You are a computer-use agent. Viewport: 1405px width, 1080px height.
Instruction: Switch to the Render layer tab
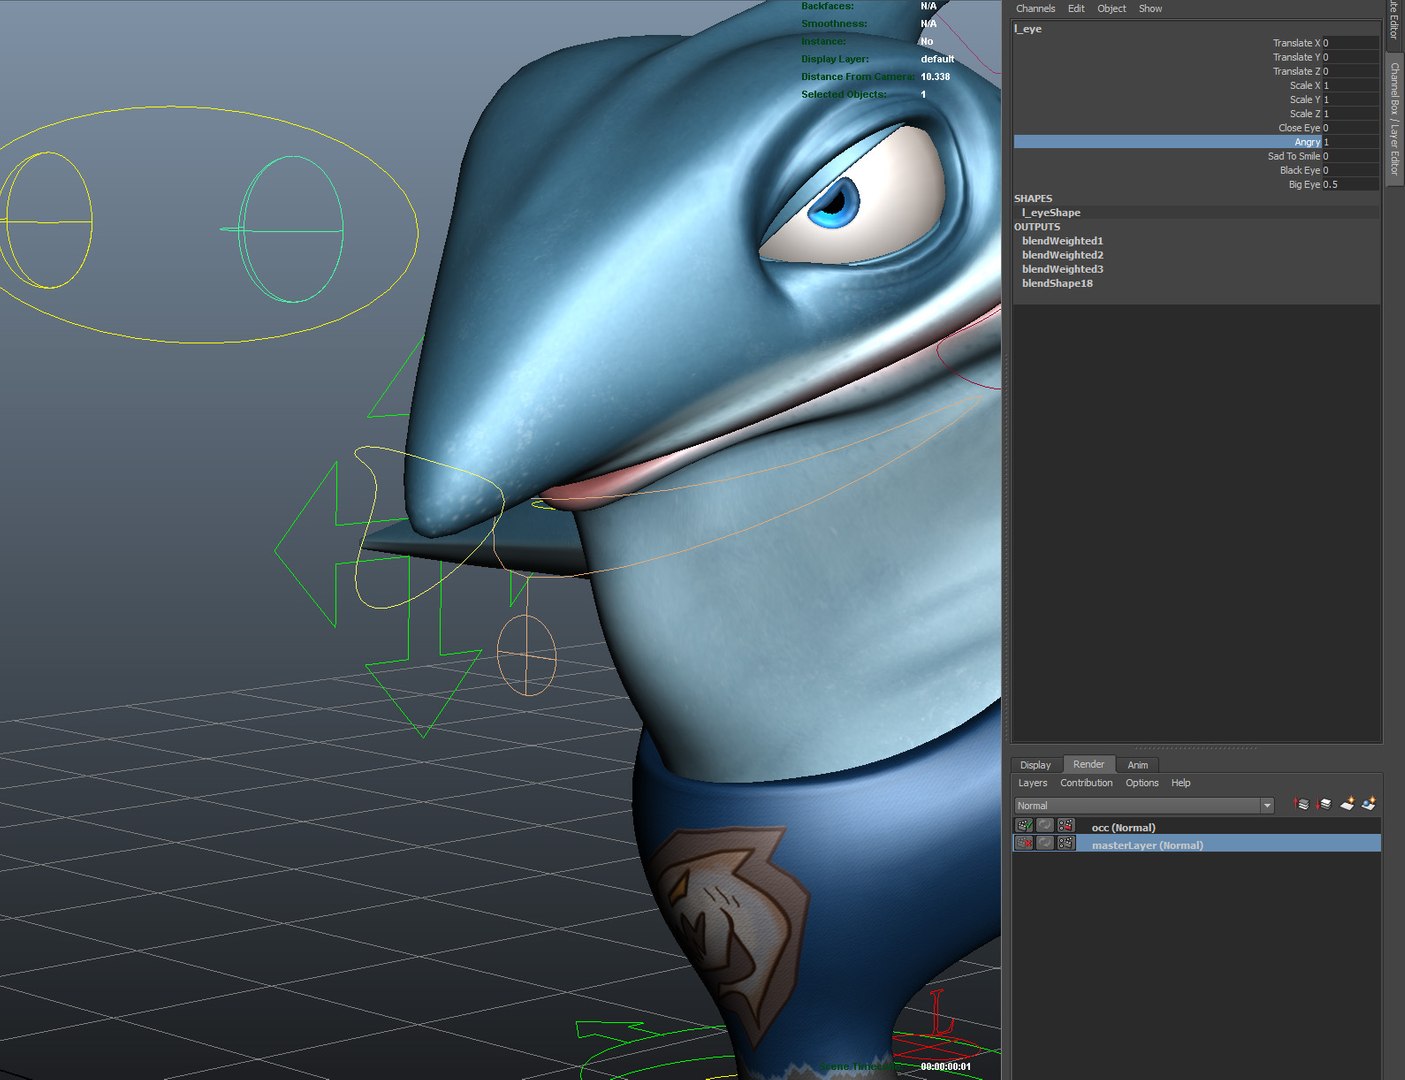(1089, 764)
